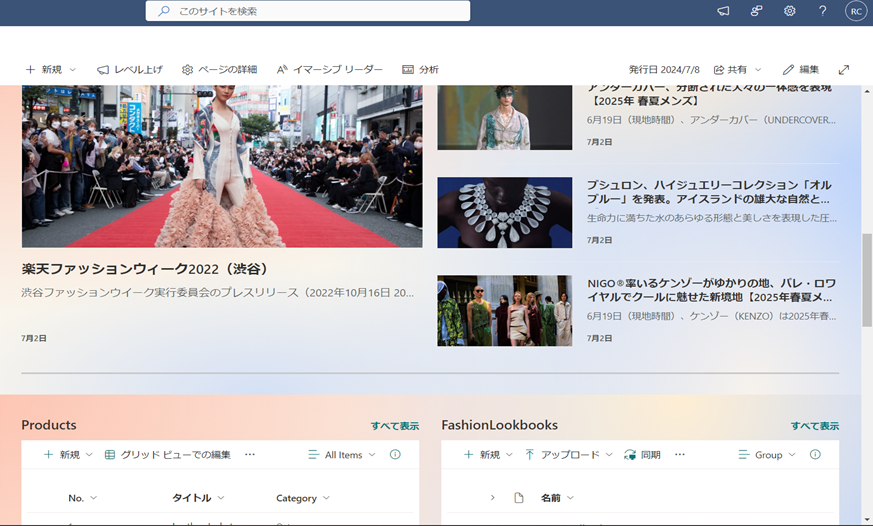Launch イマーシブ リーダー
Viewport: 873px width, 526px height.
click(x=330, y=70)
